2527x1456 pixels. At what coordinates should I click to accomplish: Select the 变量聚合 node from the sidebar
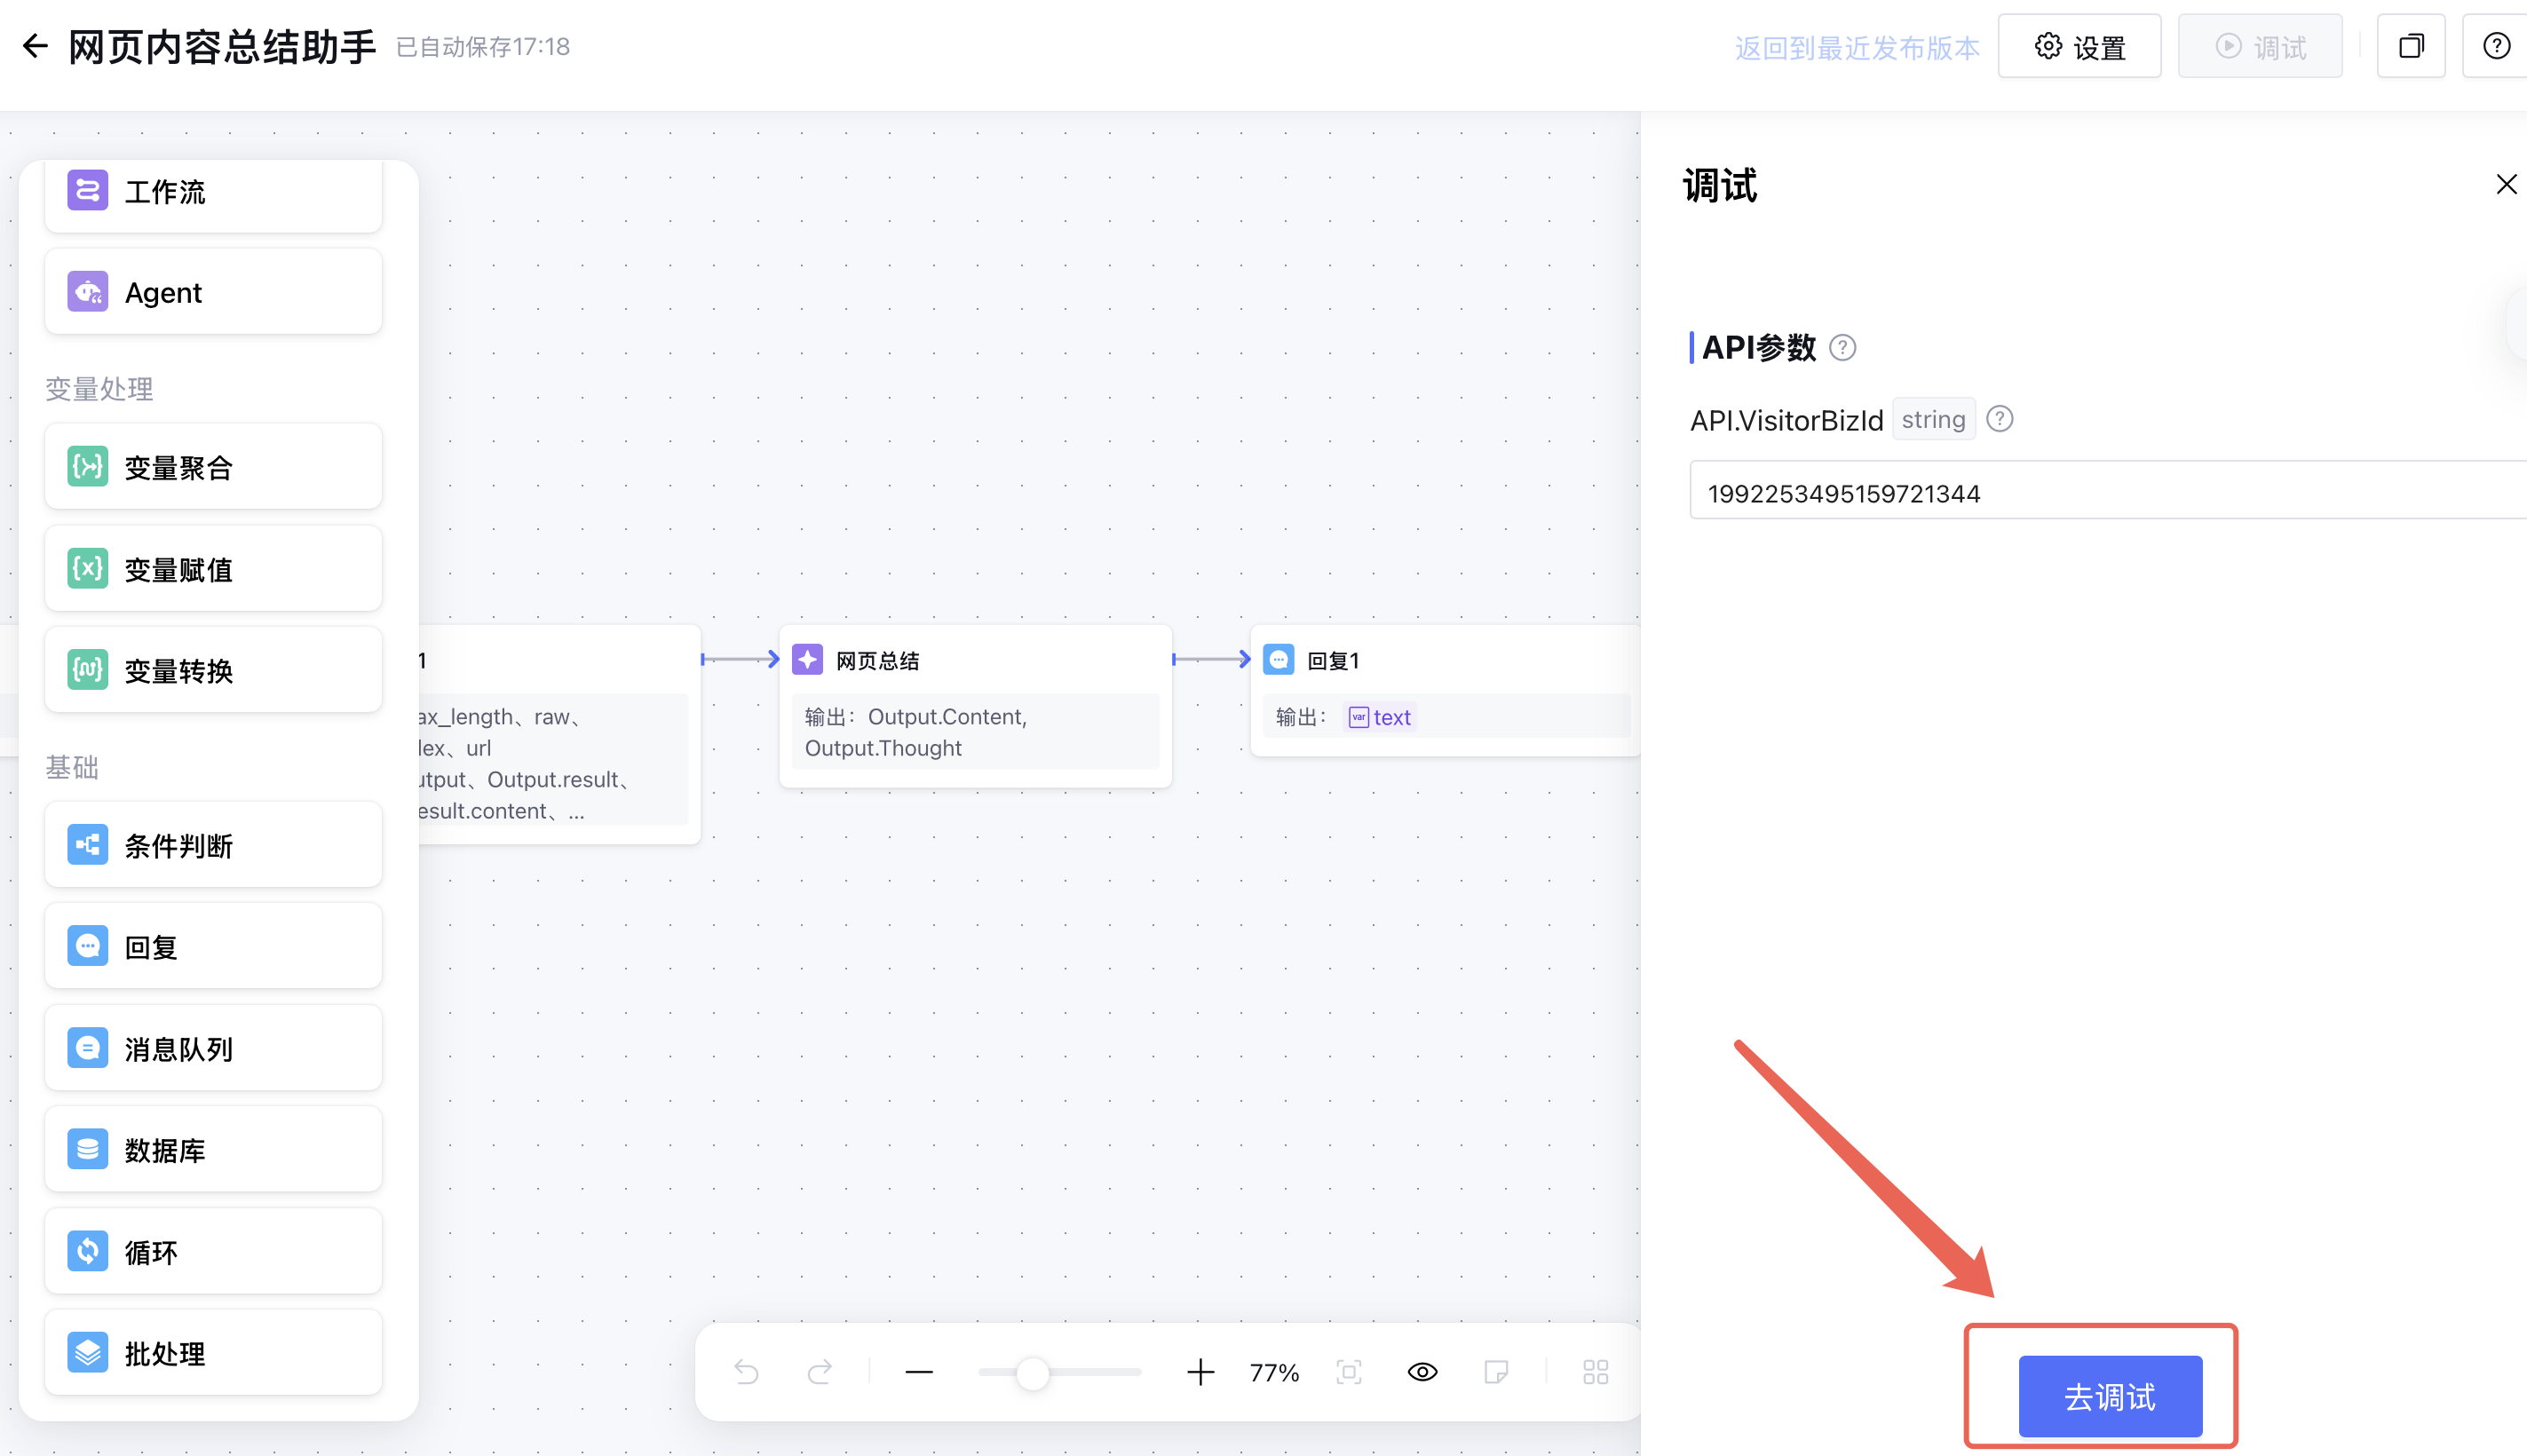click(213, 467)
